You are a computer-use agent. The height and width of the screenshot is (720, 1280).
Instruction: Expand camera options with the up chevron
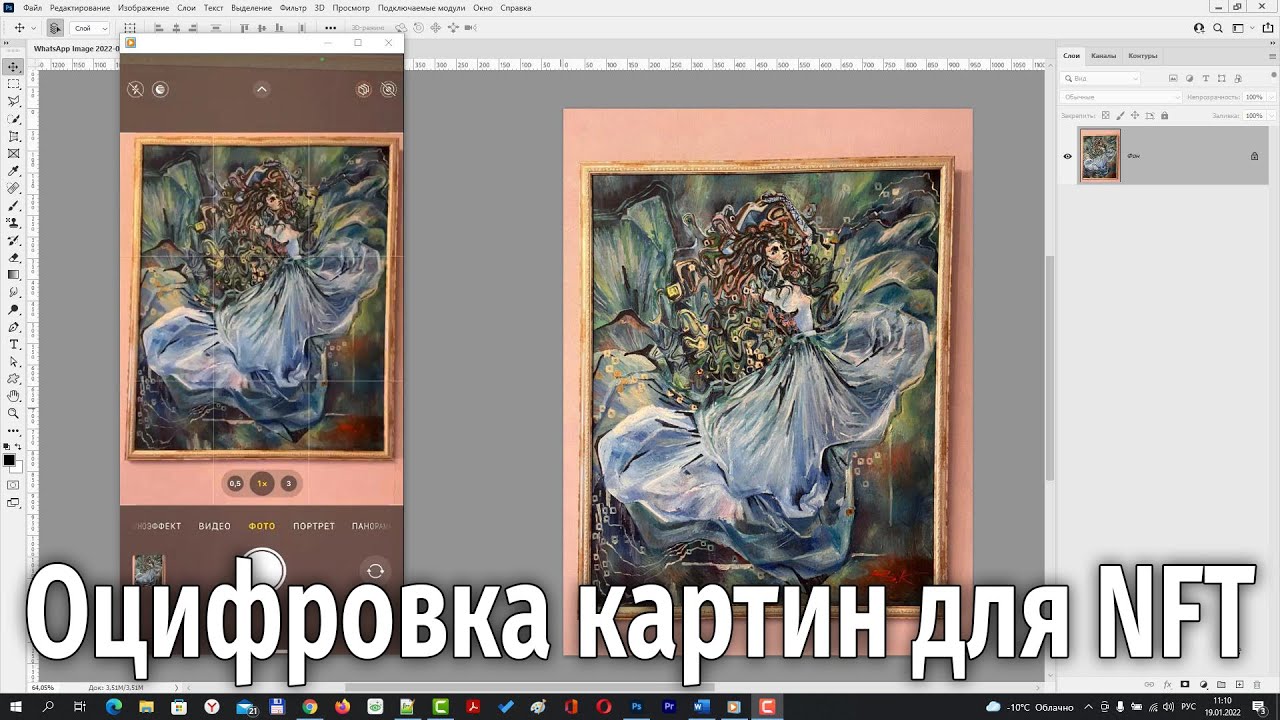(261, 89)
